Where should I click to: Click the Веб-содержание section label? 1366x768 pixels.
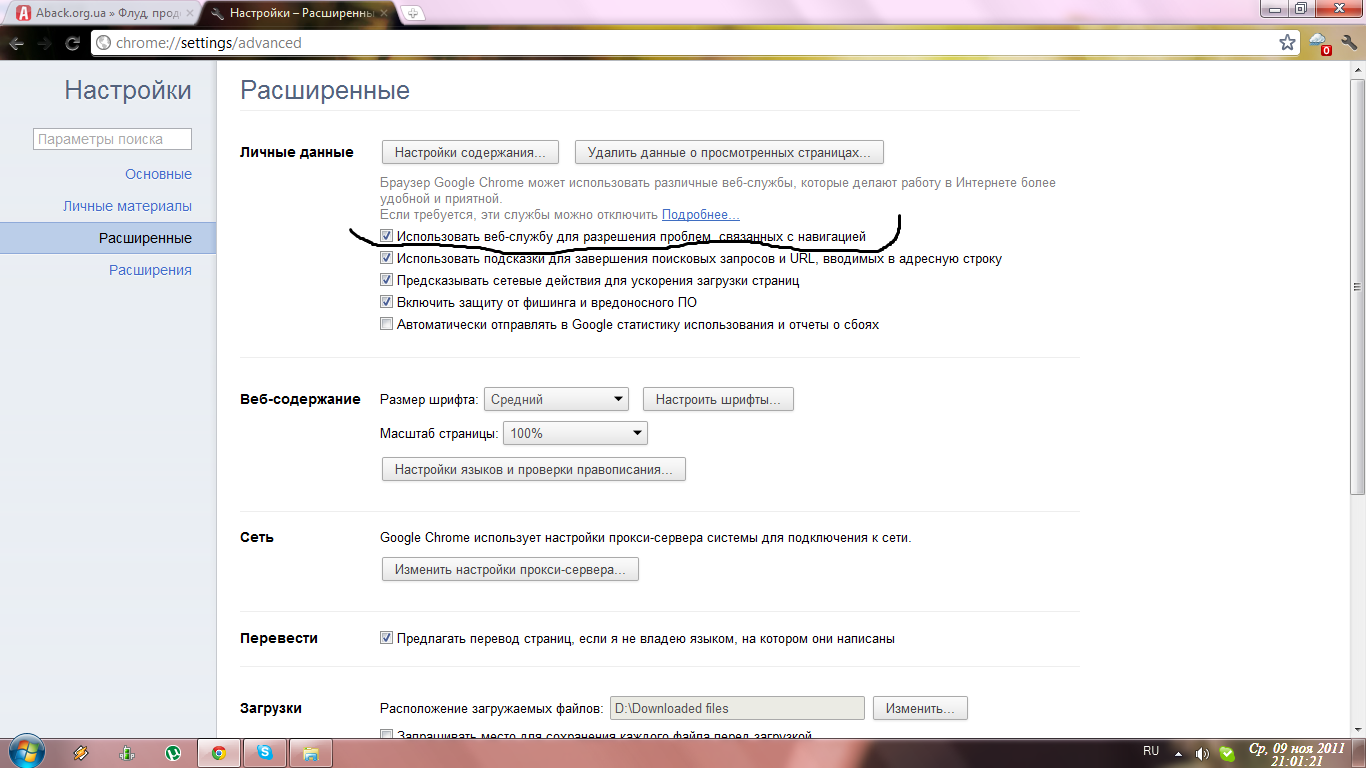300,399
